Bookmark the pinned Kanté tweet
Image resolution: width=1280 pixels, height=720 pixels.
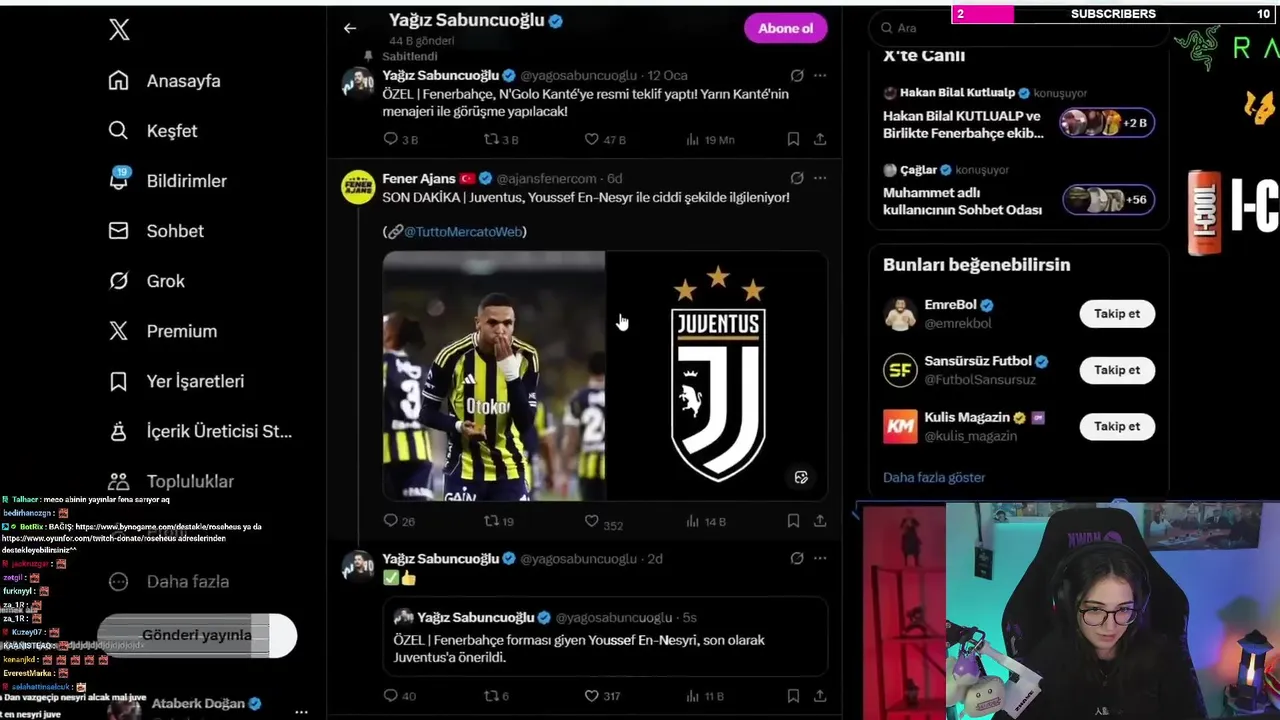click(x=793, y=139)
